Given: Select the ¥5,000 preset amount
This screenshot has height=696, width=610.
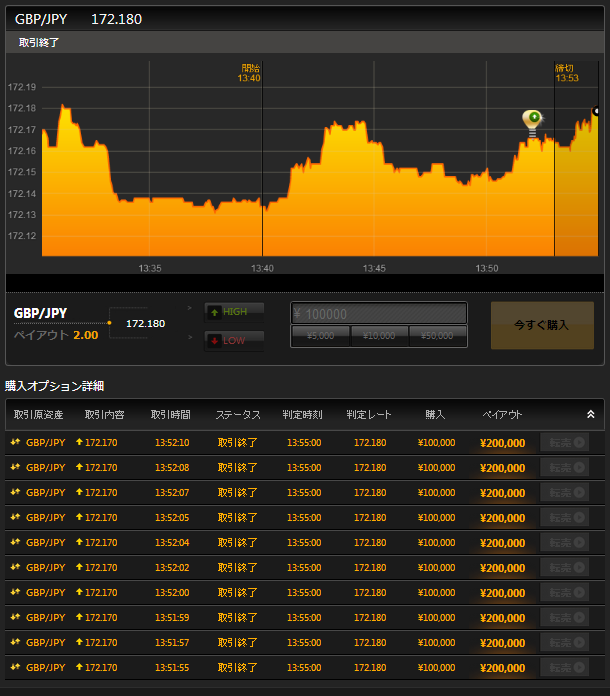Looking at the screenshot, I should tap(321, 336).
